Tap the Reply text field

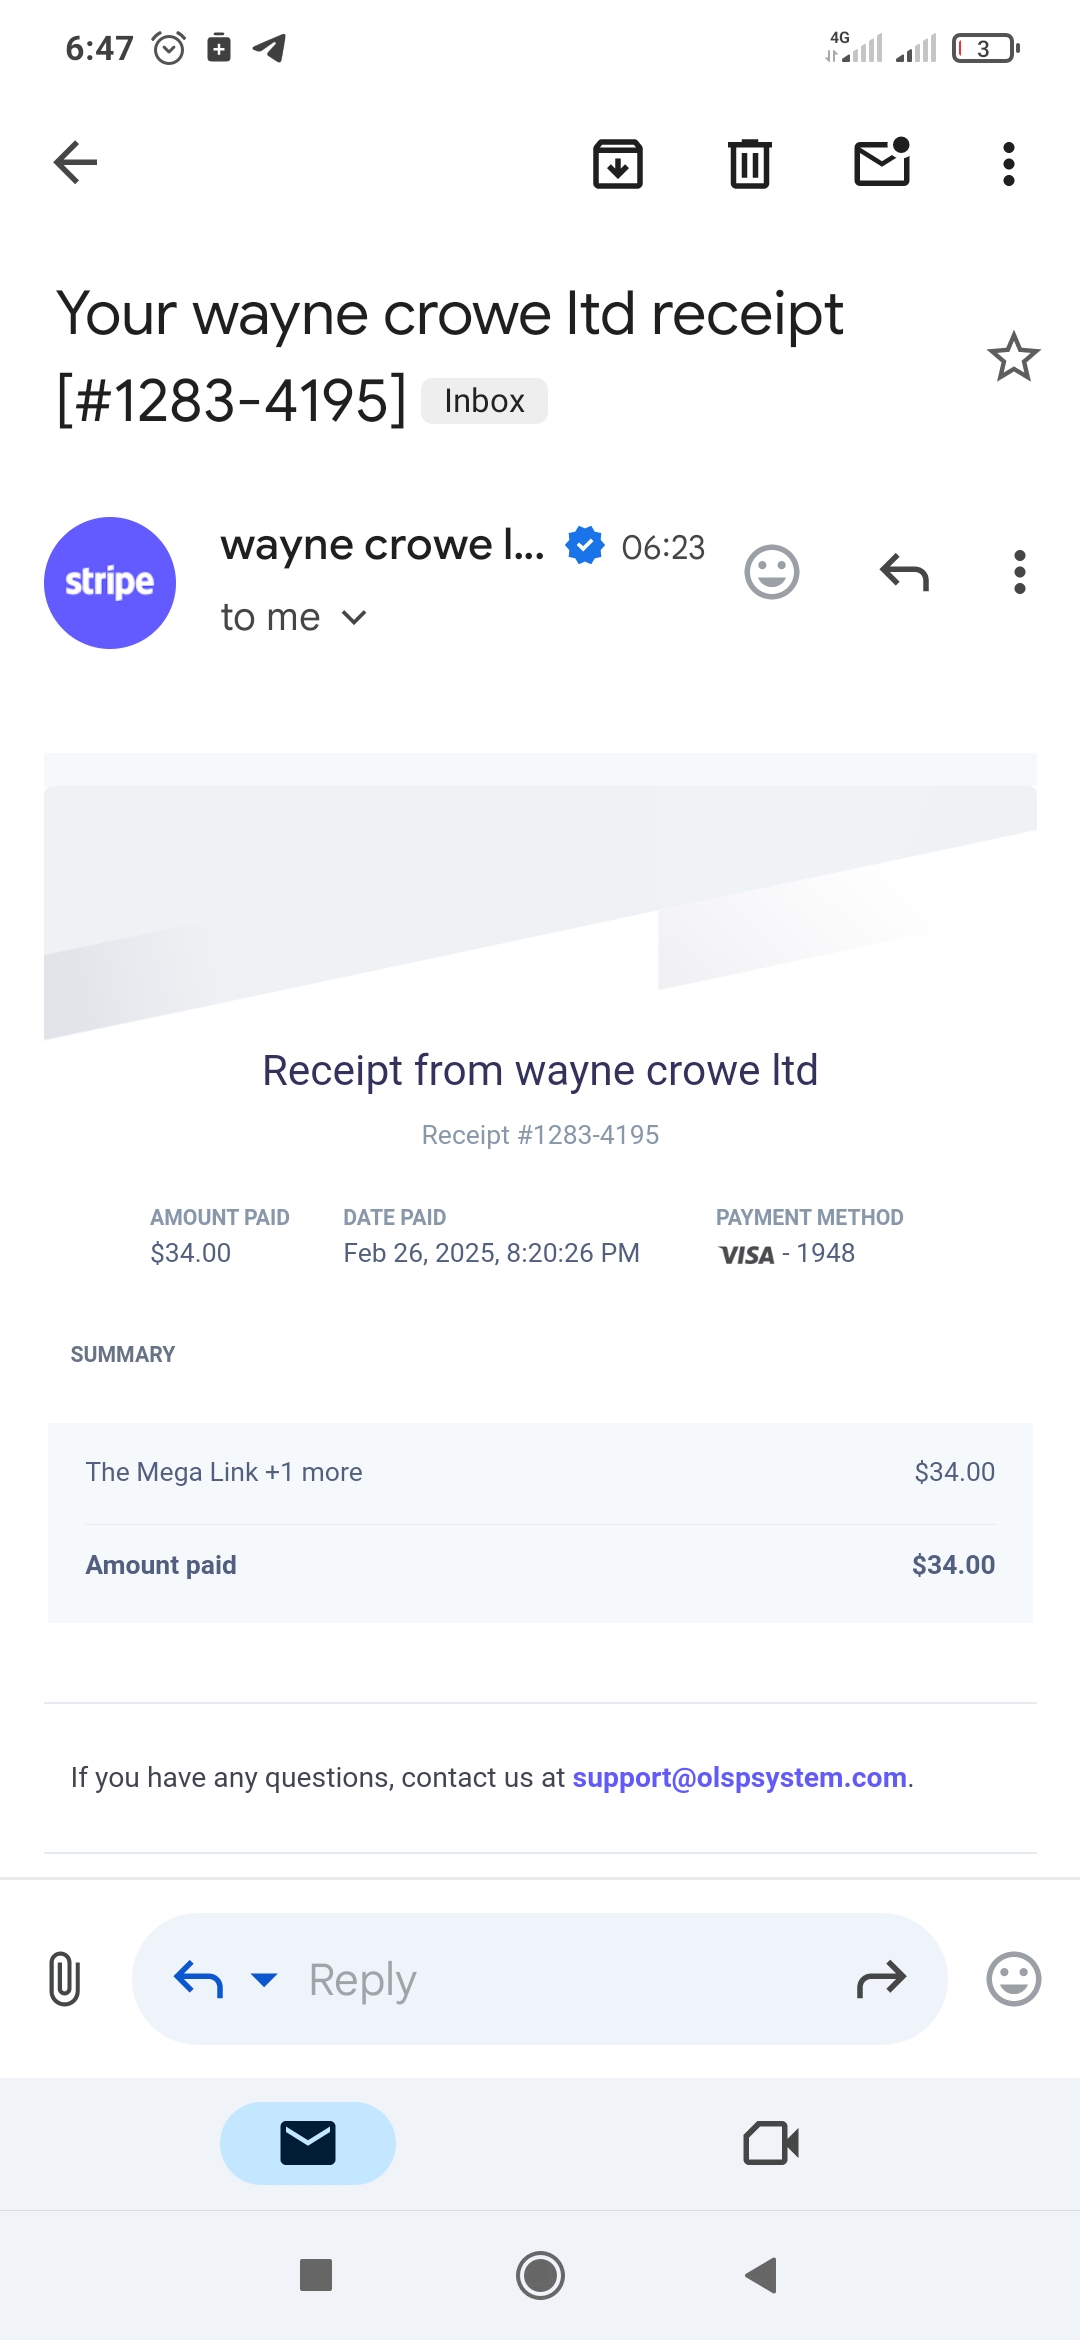pyautogui.click(x=560, y=1979)
